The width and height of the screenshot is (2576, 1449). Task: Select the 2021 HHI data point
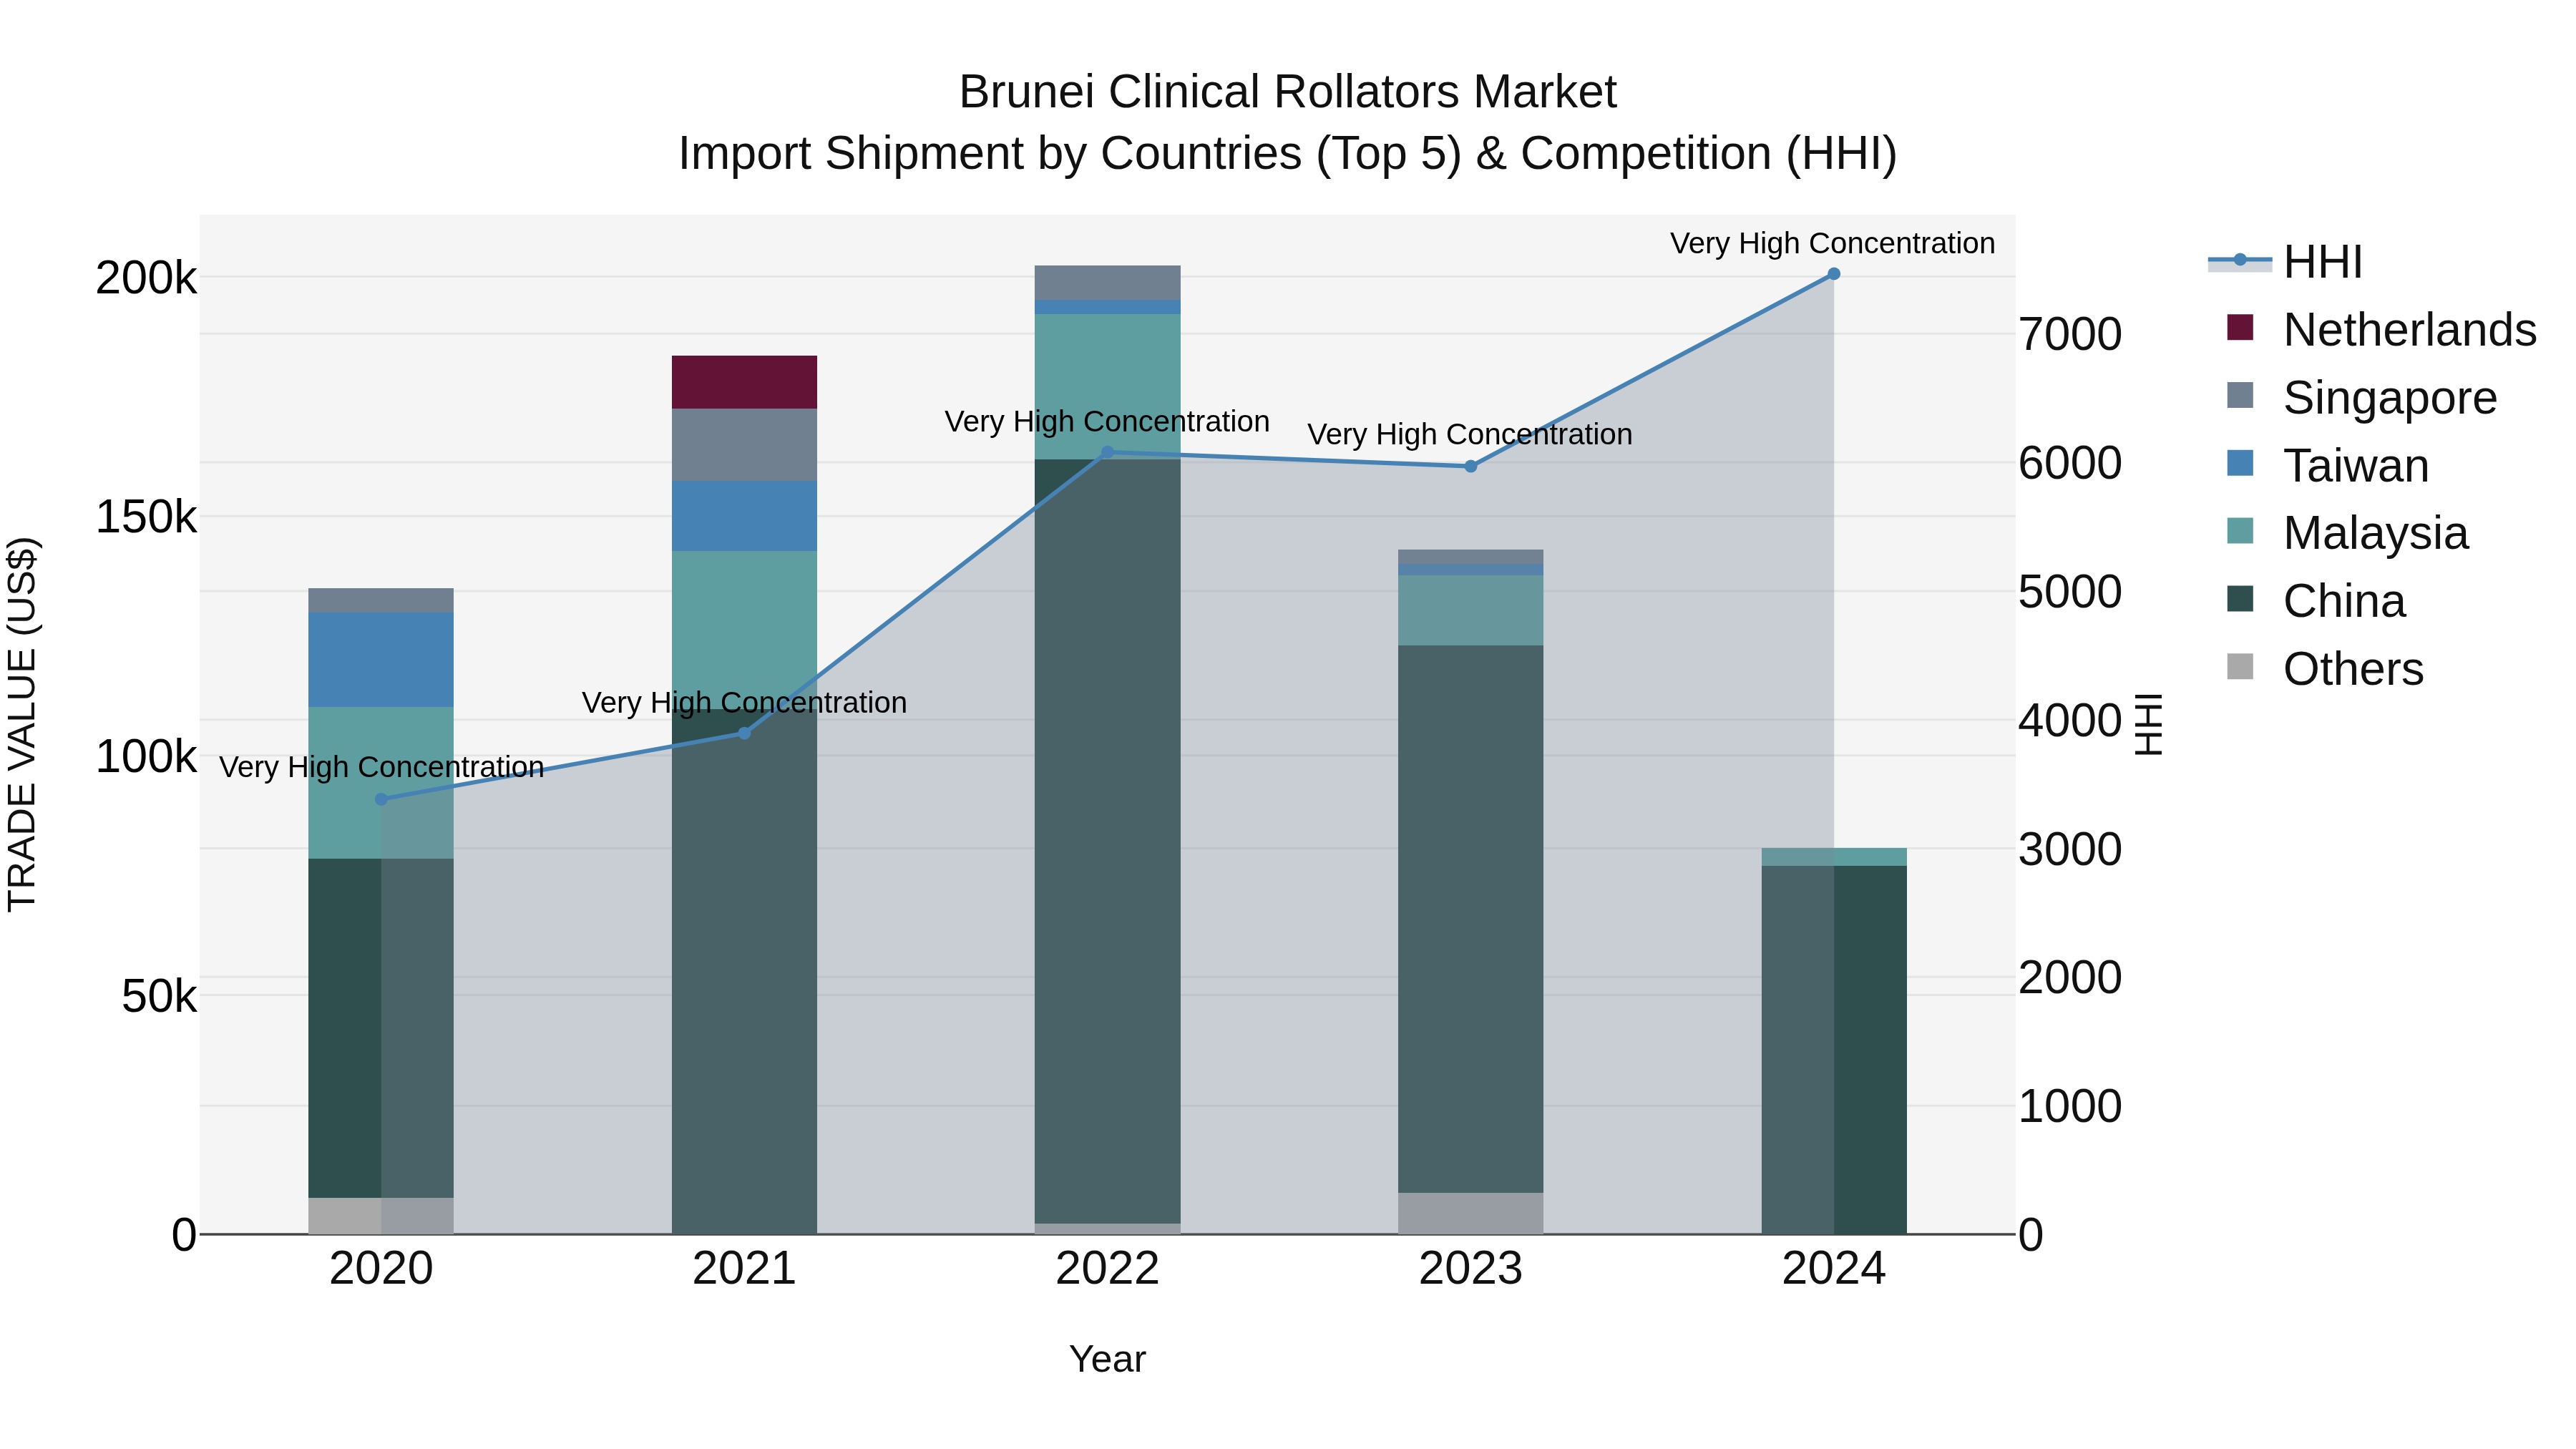(744, 733)
